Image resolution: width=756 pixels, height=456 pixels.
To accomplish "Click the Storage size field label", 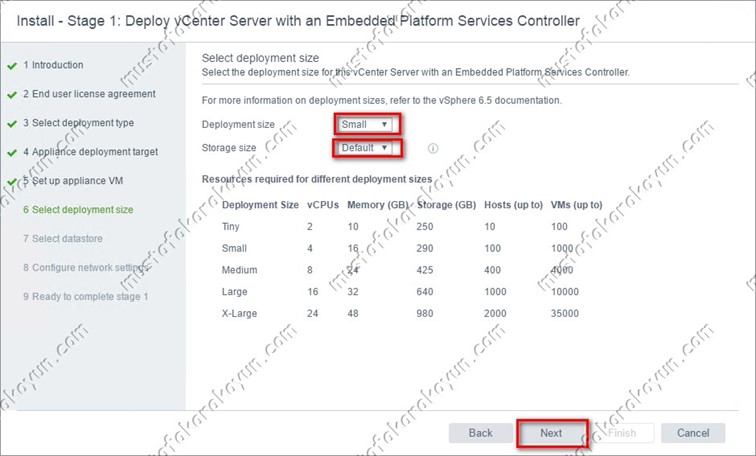I will (229, 148).
